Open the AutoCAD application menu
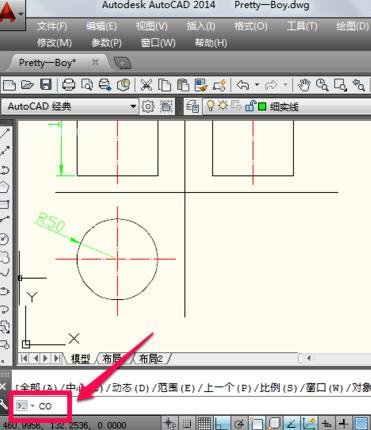Image resolution: width=371 pixels, height=430 pixels. coord(11,14)
